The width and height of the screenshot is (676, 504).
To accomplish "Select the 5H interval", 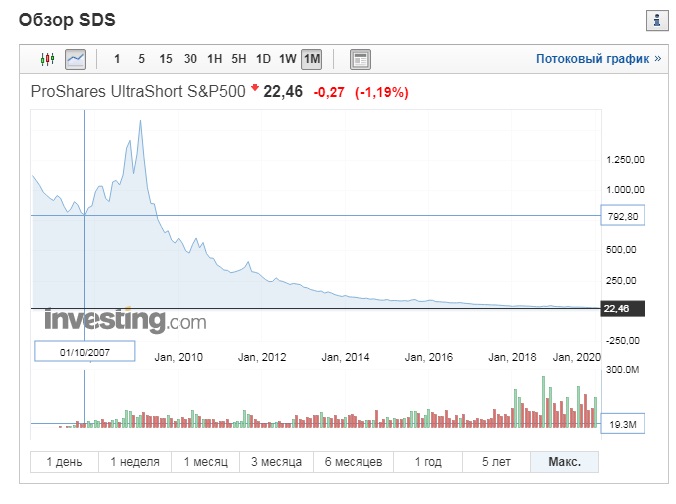I will tap(239, 59).
